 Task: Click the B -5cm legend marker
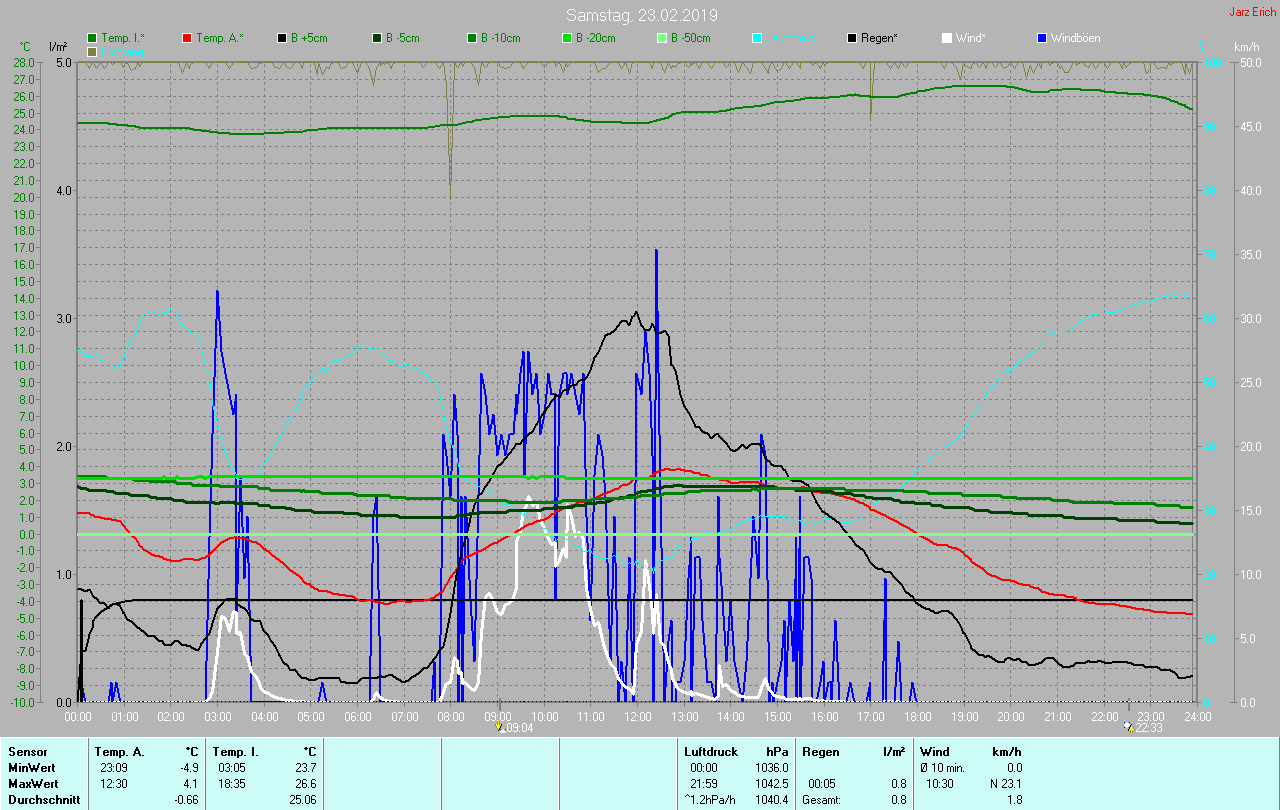(377, 38)
